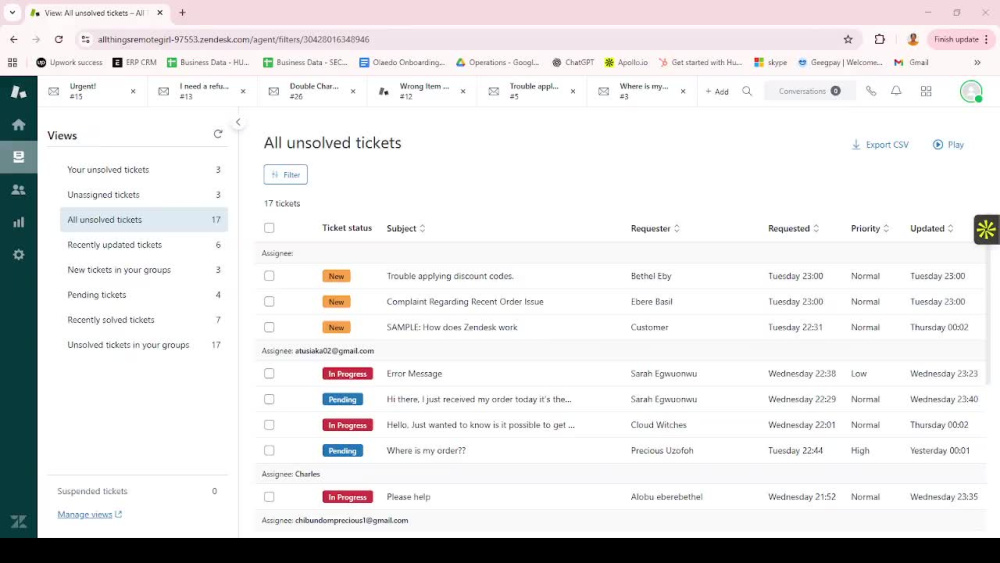Viewport: 1000px width, 563px height.
Task: Check the Hi there, I just received ticket
Action: (x=269, y=399)
